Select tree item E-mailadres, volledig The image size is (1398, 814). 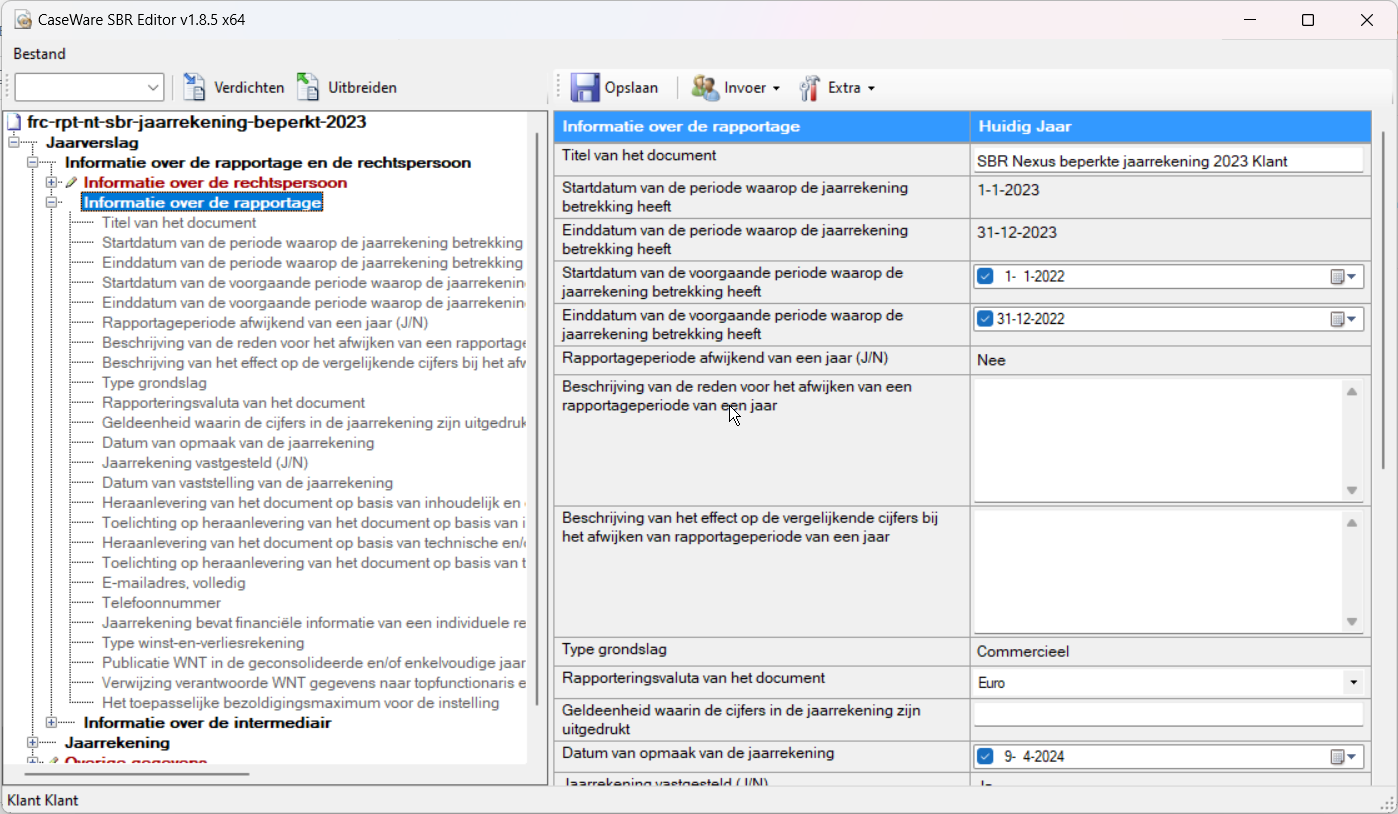(x=173, y=583)
